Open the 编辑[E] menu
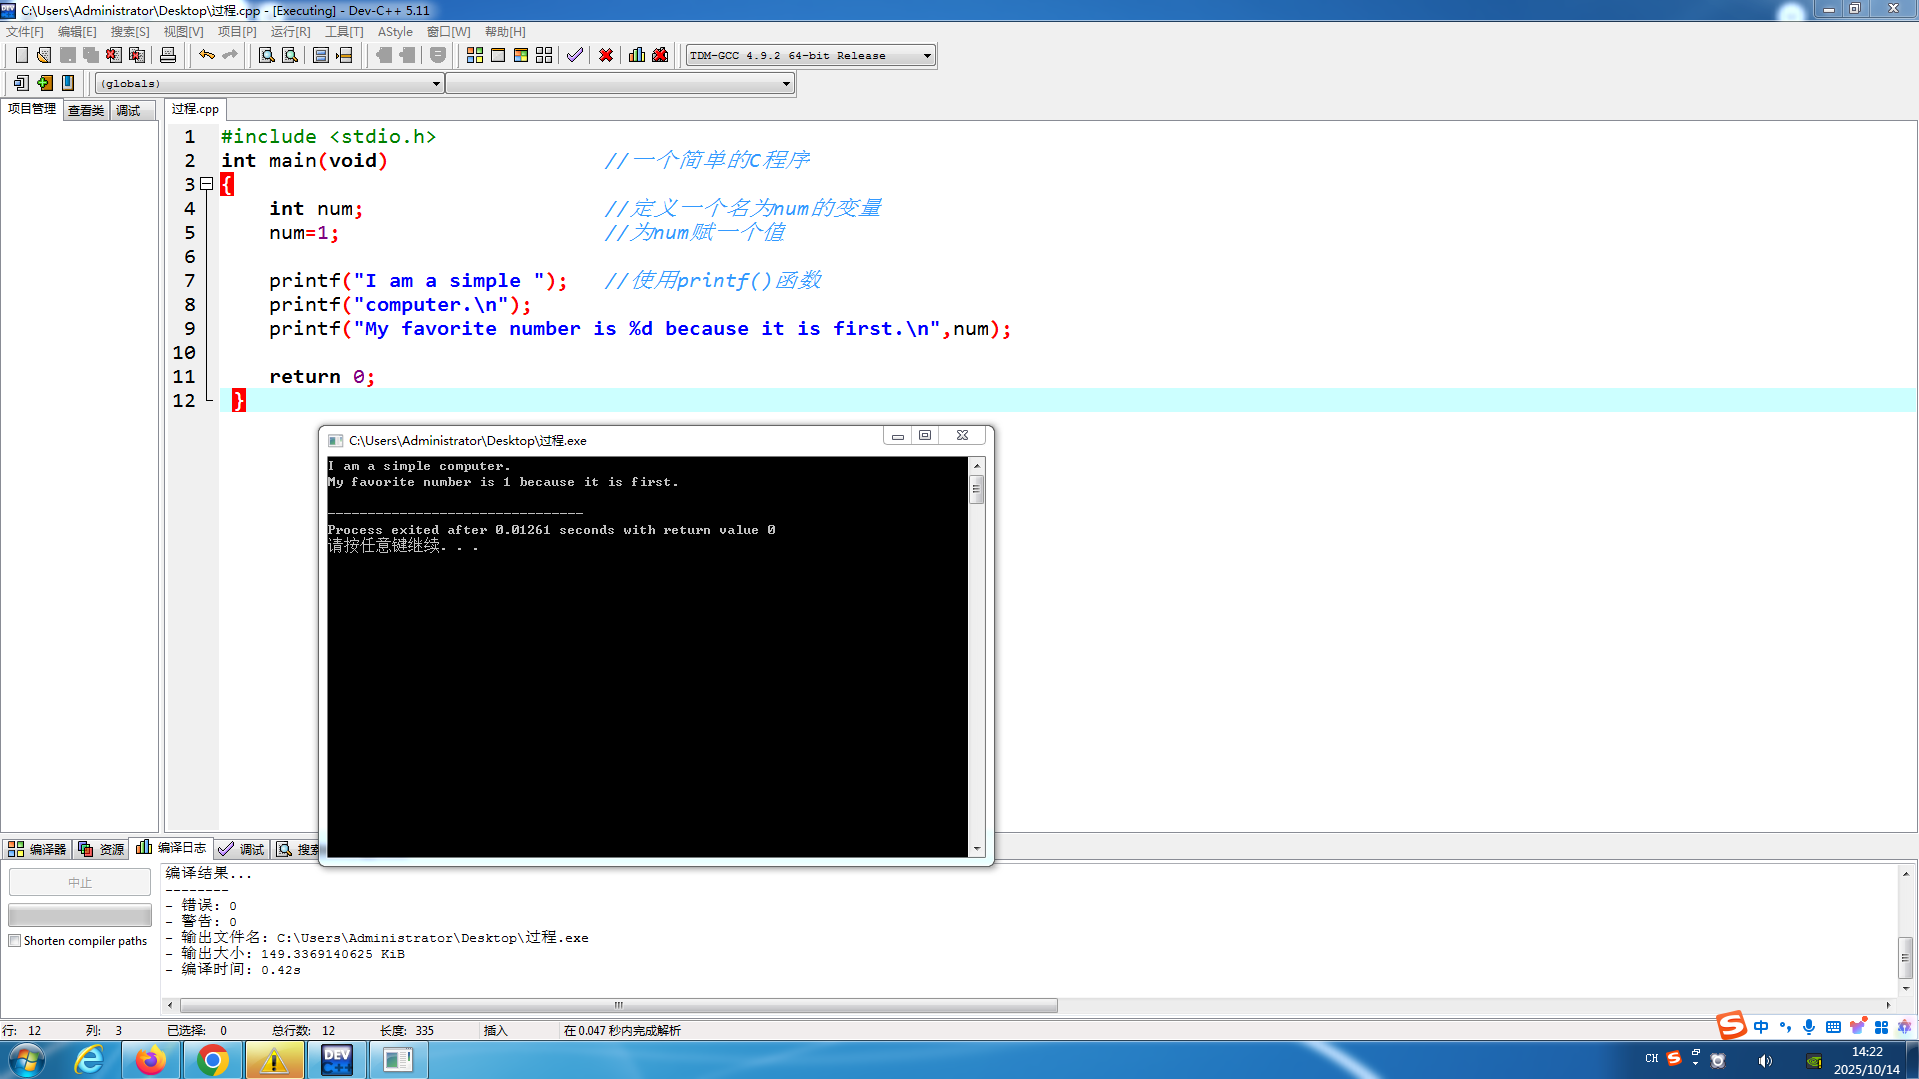1919x1079 pixels. point(77,32)
